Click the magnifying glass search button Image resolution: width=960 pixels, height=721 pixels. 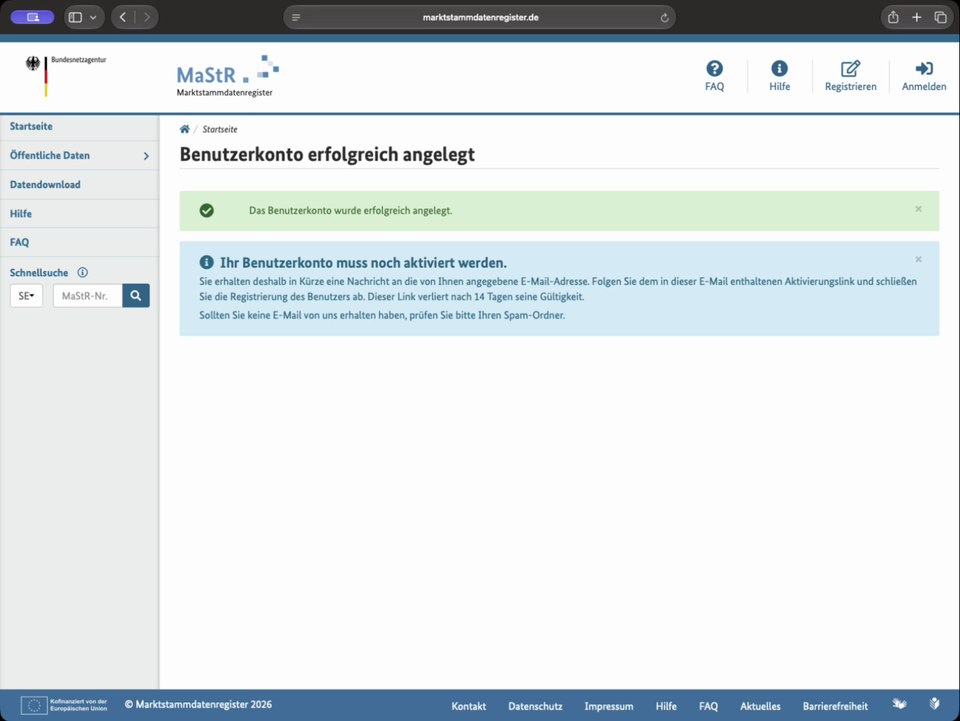[x=136, y=296]
